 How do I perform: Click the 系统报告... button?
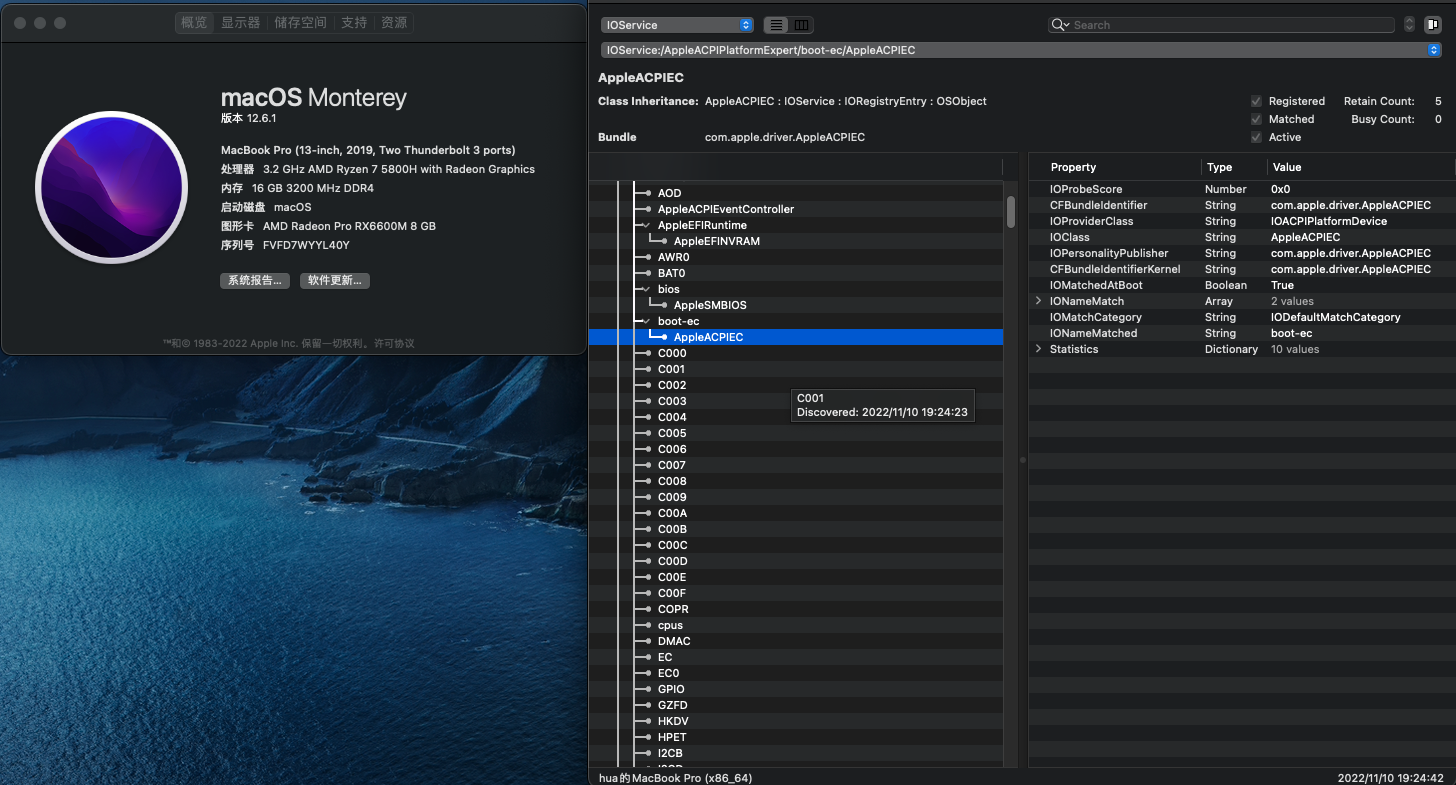(x=255, y=281)
